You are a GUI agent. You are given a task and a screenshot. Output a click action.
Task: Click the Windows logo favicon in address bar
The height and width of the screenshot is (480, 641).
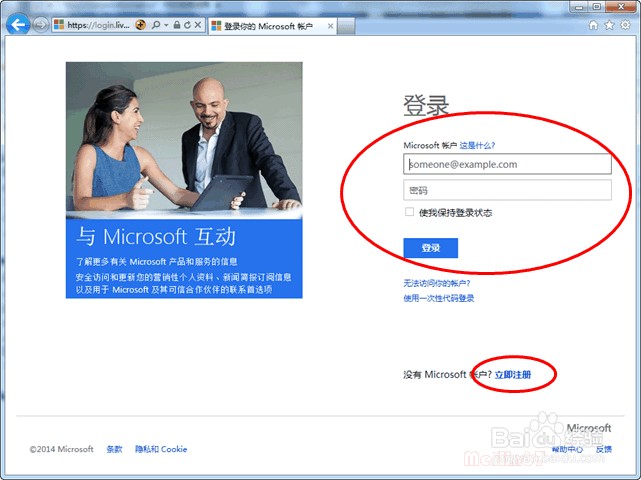coord(59,25)
